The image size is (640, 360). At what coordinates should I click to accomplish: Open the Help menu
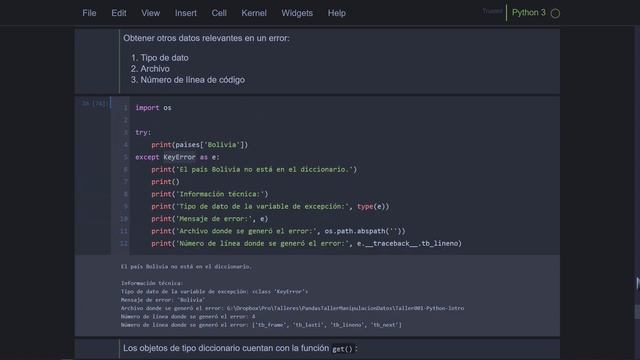pos(337,13)
